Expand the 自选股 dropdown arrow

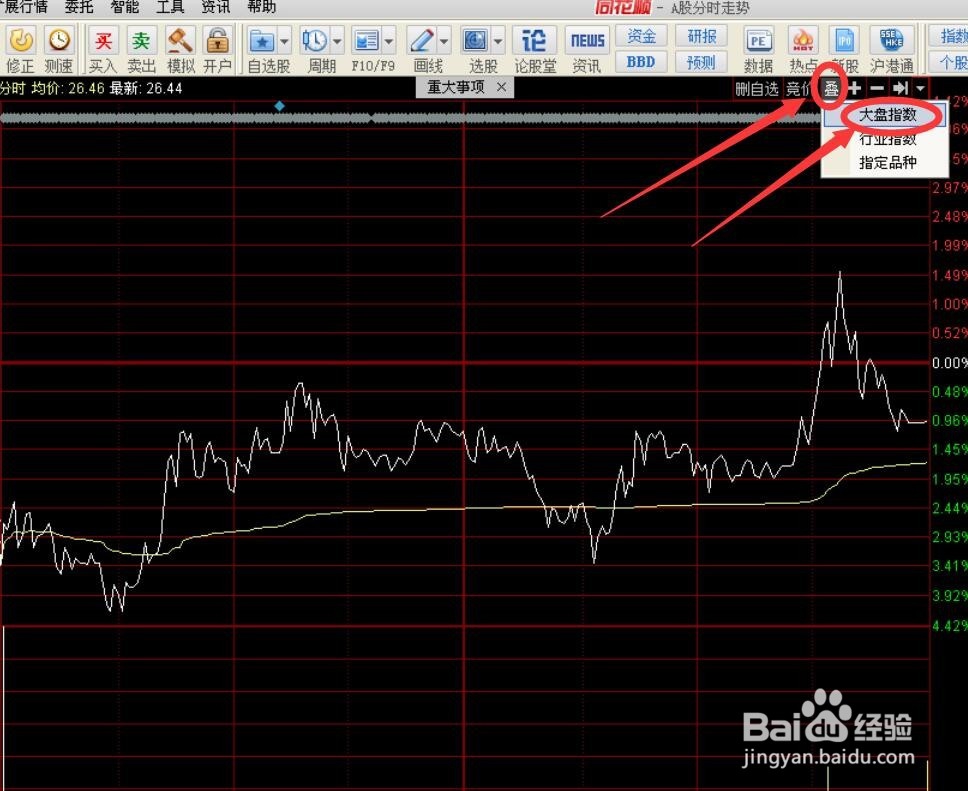coord(284,42)
